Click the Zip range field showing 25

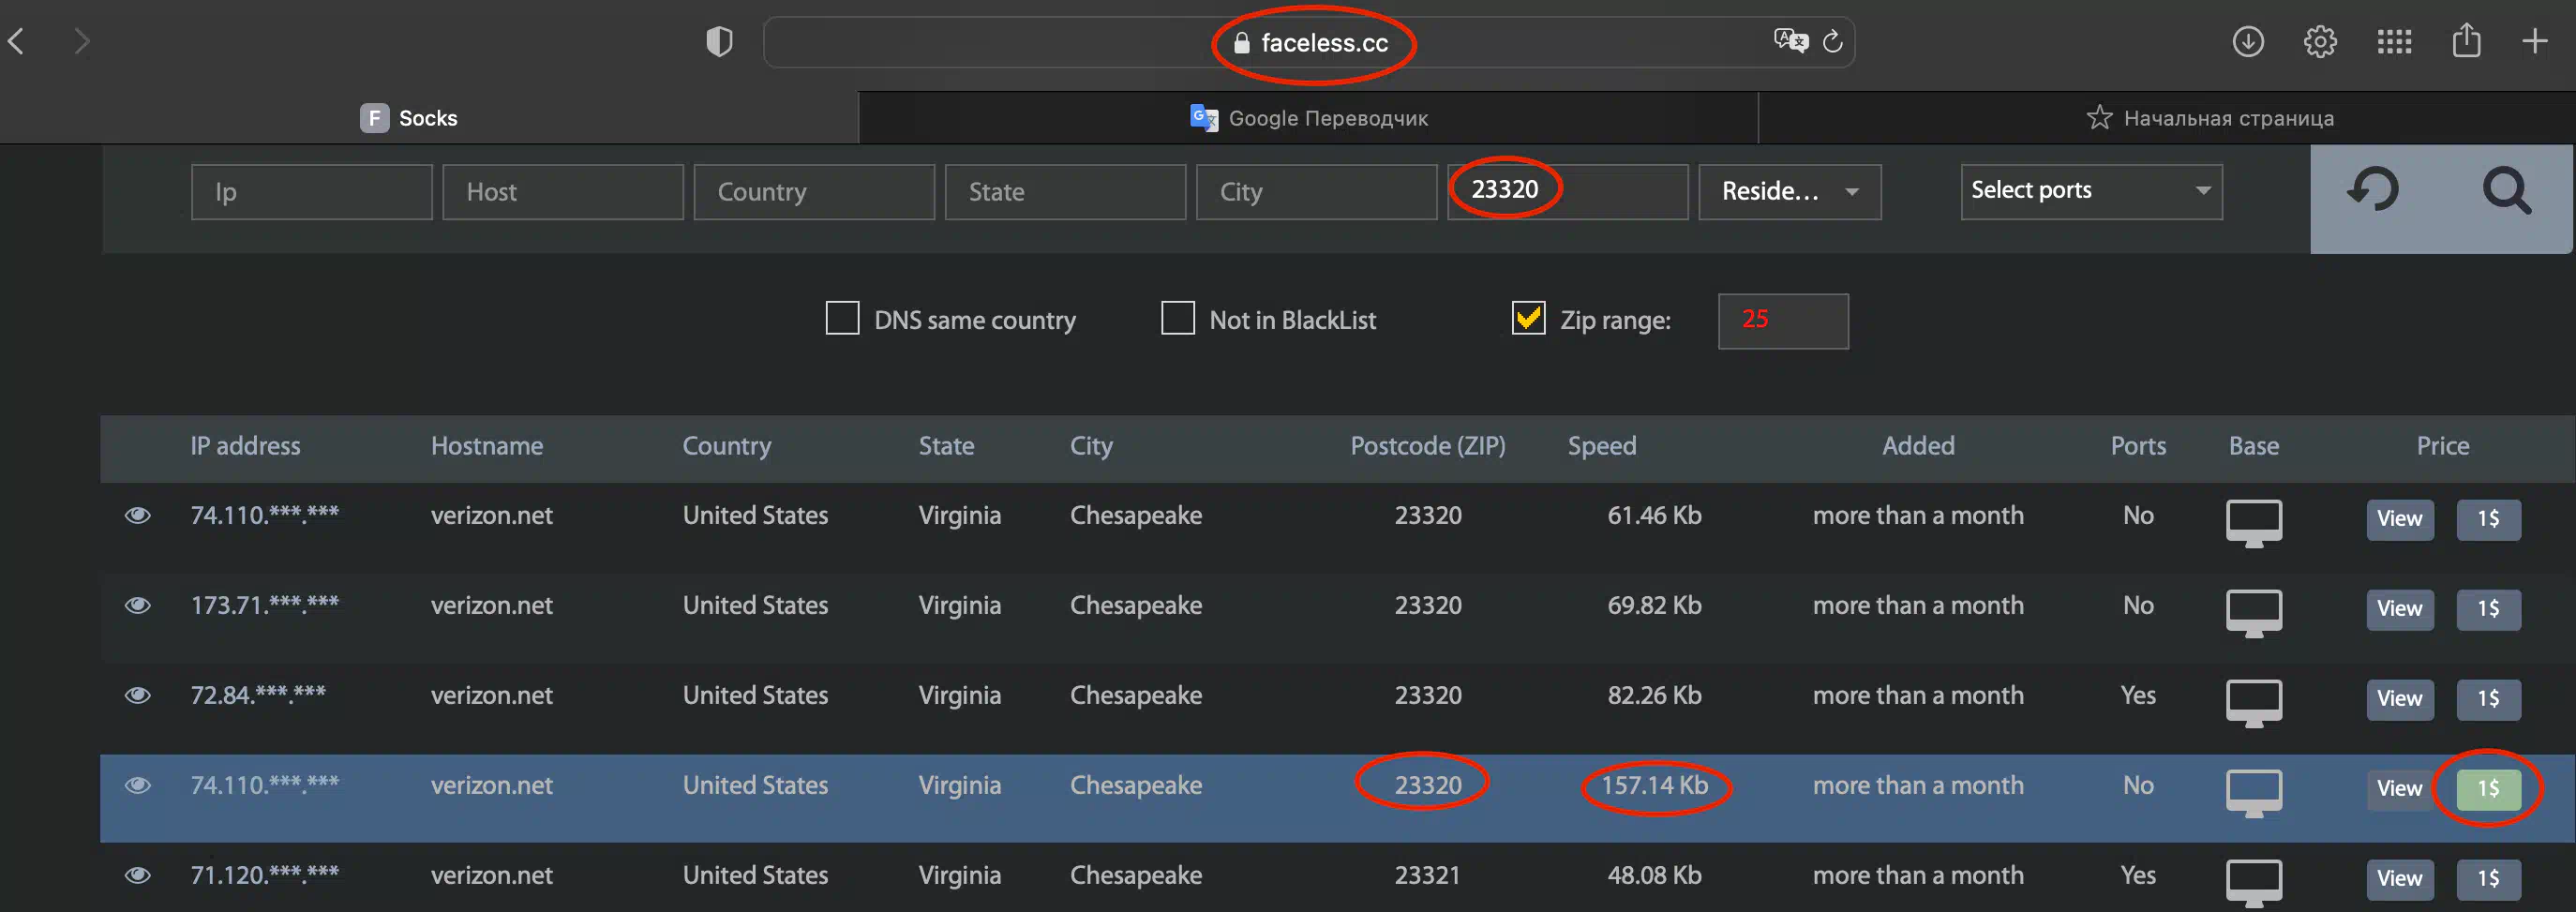pos(1783,320)
